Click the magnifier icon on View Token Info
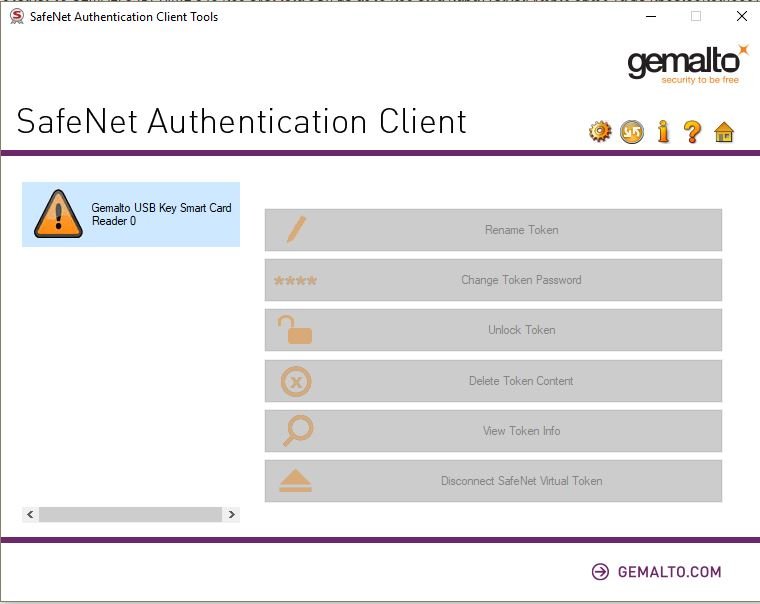760x604 pixels. pyautogui.click(x=298, y=430)
